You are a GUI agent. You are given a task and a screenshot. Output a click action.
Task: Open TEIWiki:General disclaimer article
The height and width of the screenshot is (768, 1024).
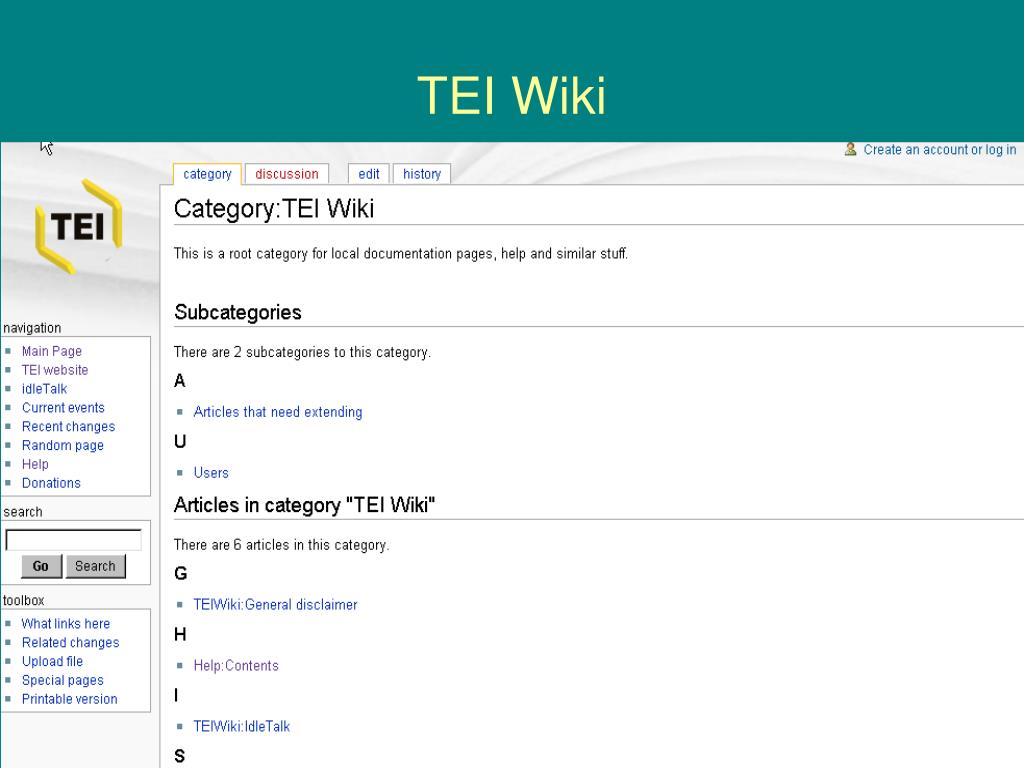pyautogui.click(x=275, y=605)
